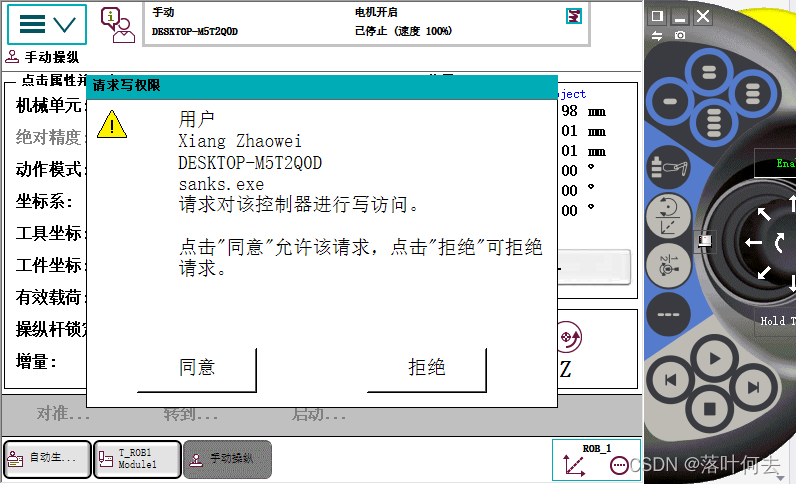Click joystick rotate arrow

[x=780, y=243]
